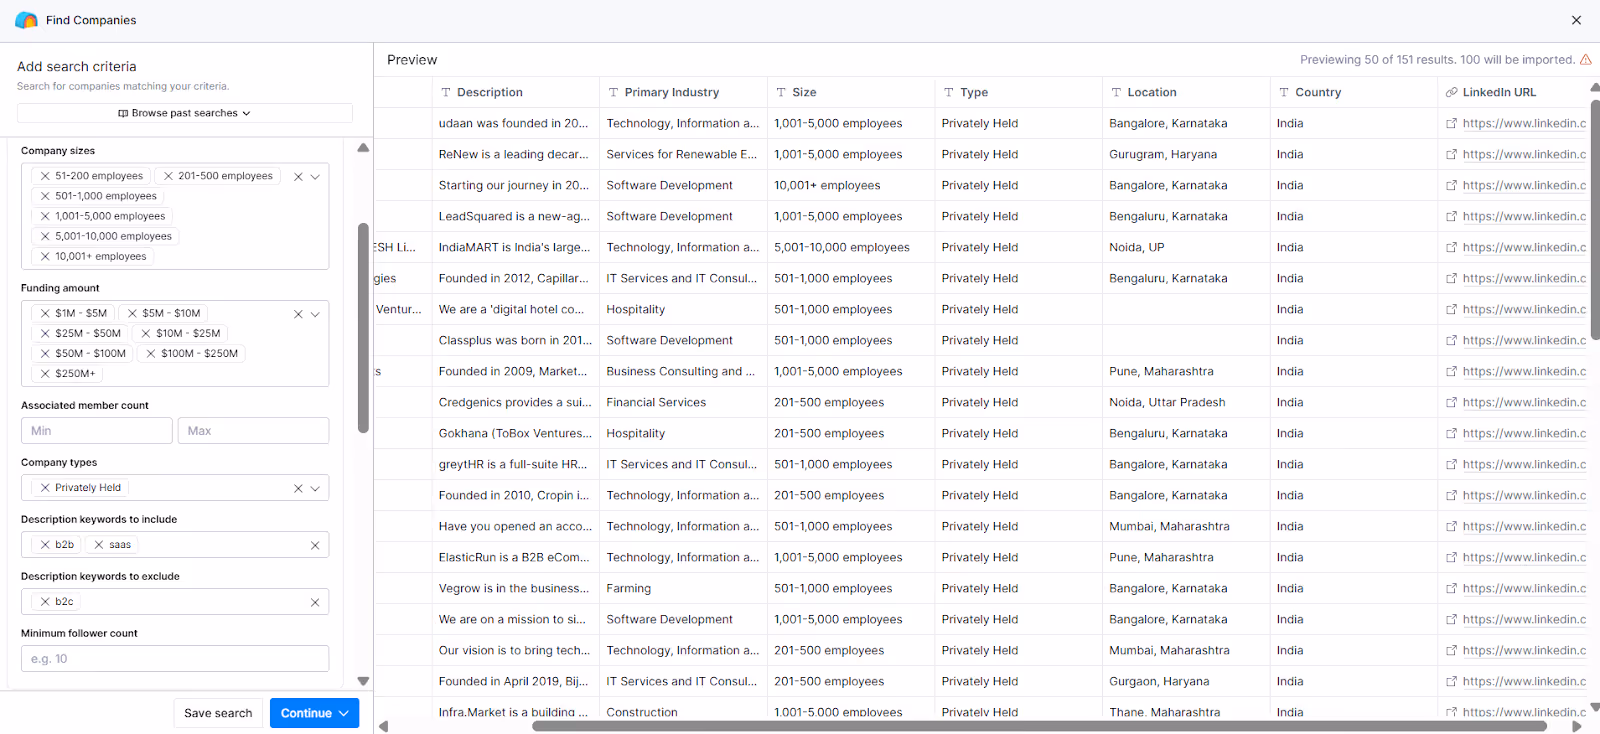Click criteria panel scroll-down arrow

click(x=363, y=681)
